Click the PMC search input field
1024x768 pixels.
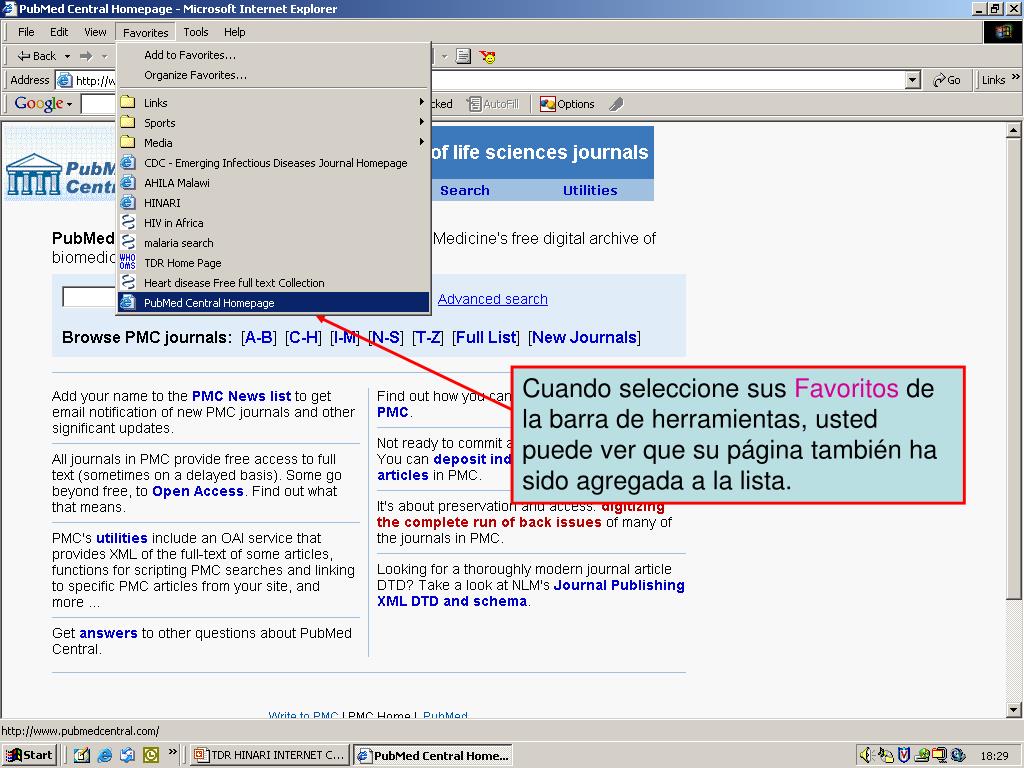tap(89, 296)
